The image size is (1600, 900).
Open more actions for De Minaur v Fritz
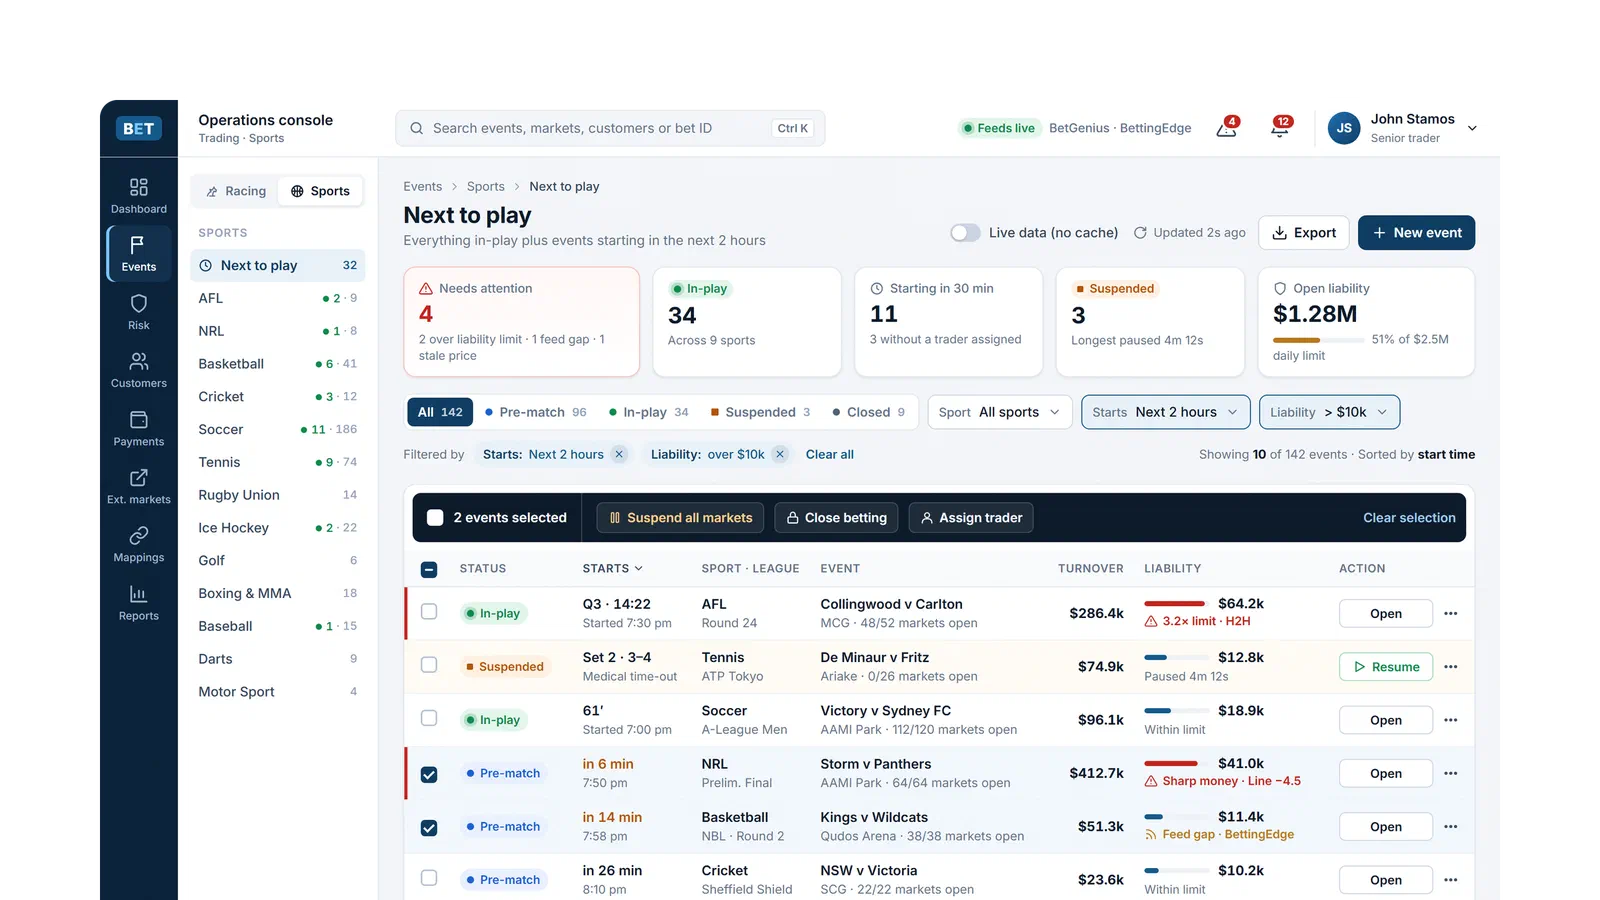[1451, 667]
